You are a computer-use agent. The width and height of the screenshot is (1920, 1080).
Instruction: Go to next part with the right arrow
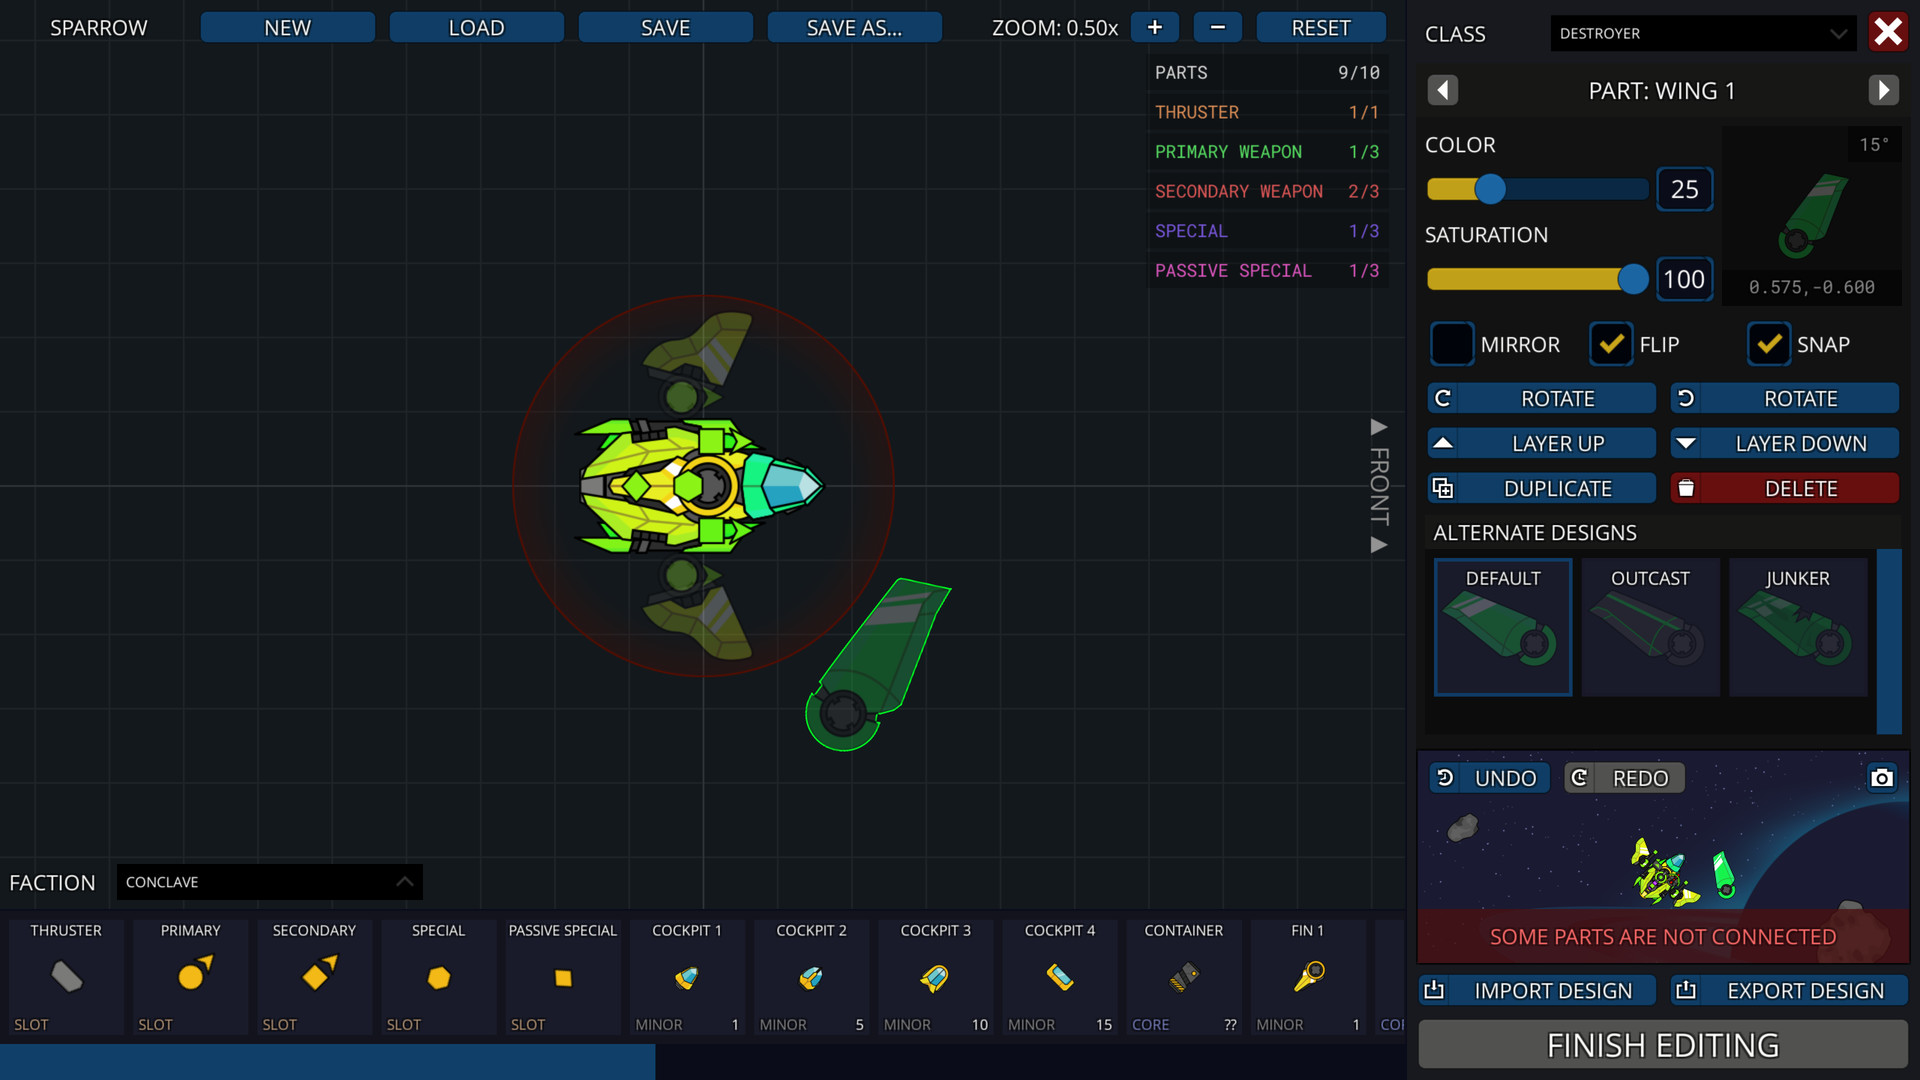coord(1884,90)
